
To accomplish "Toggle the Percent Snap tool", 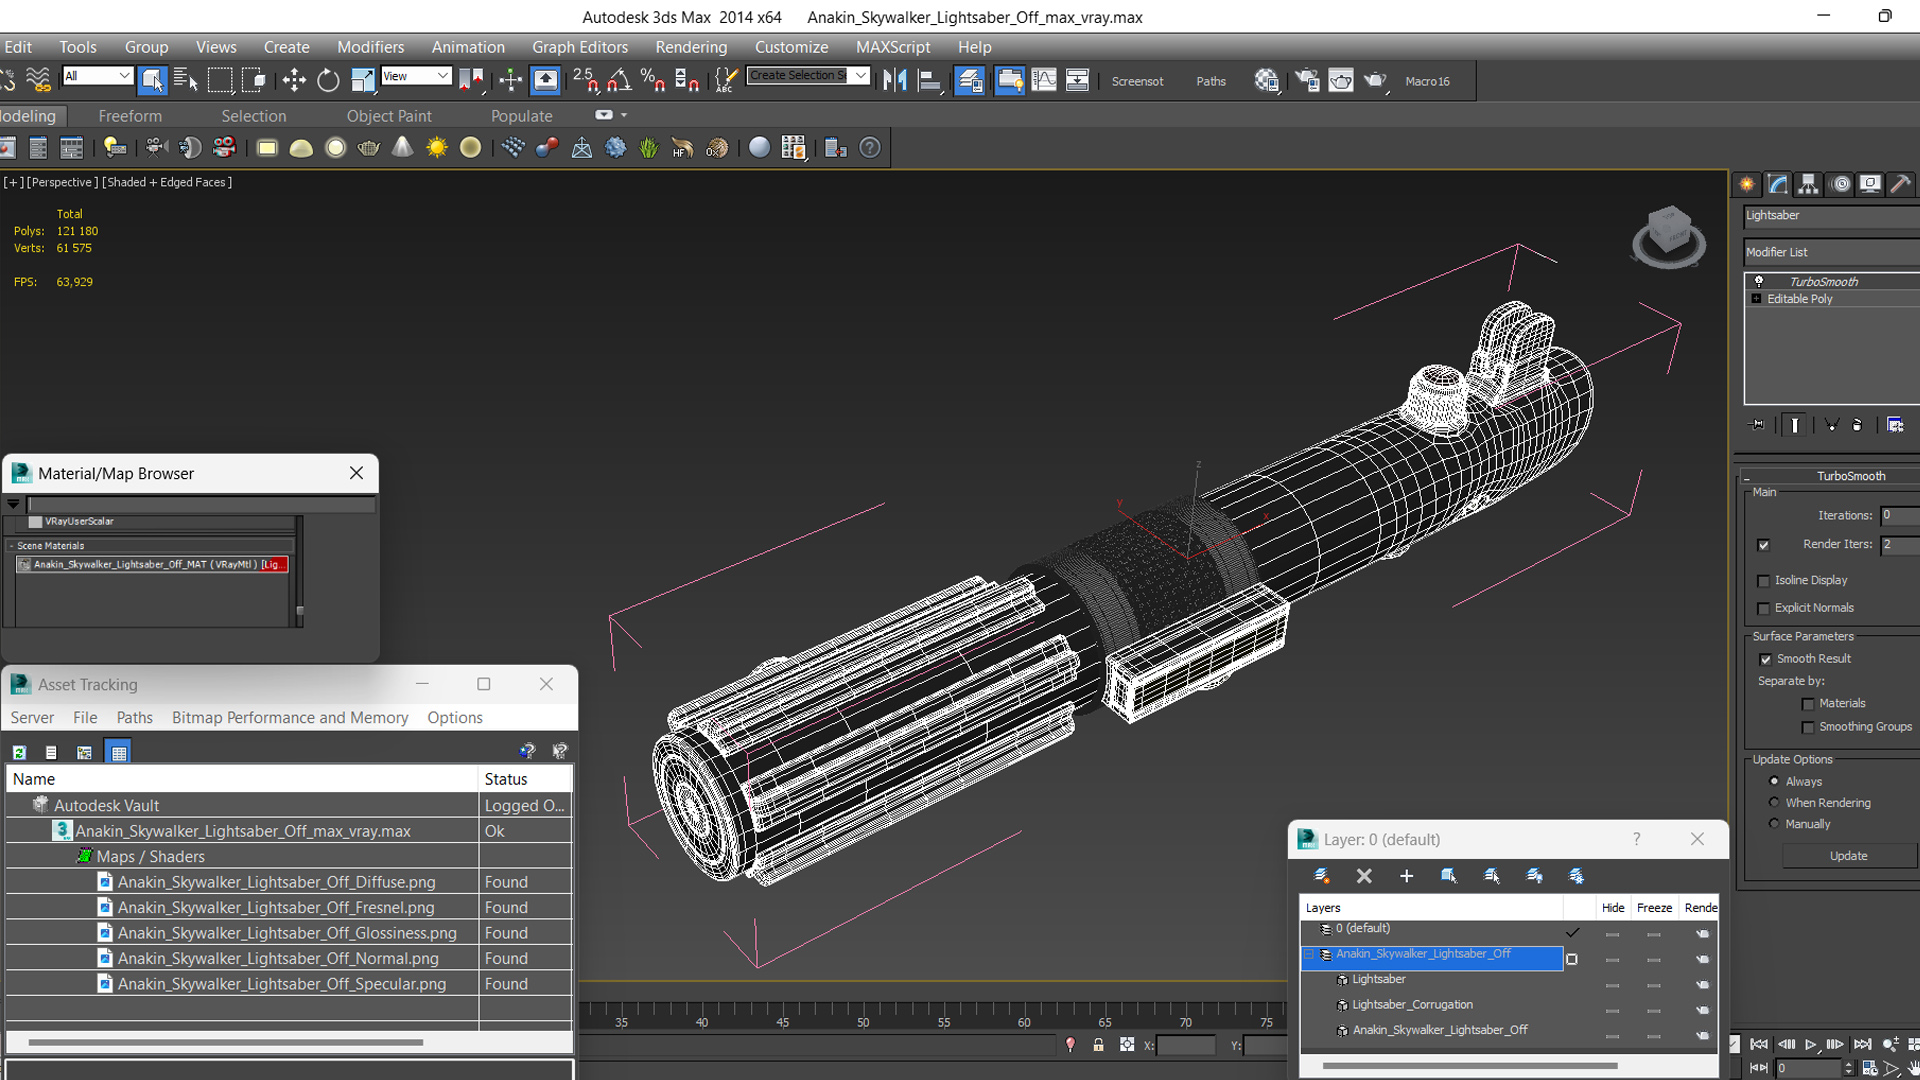I will coord(653,80).
